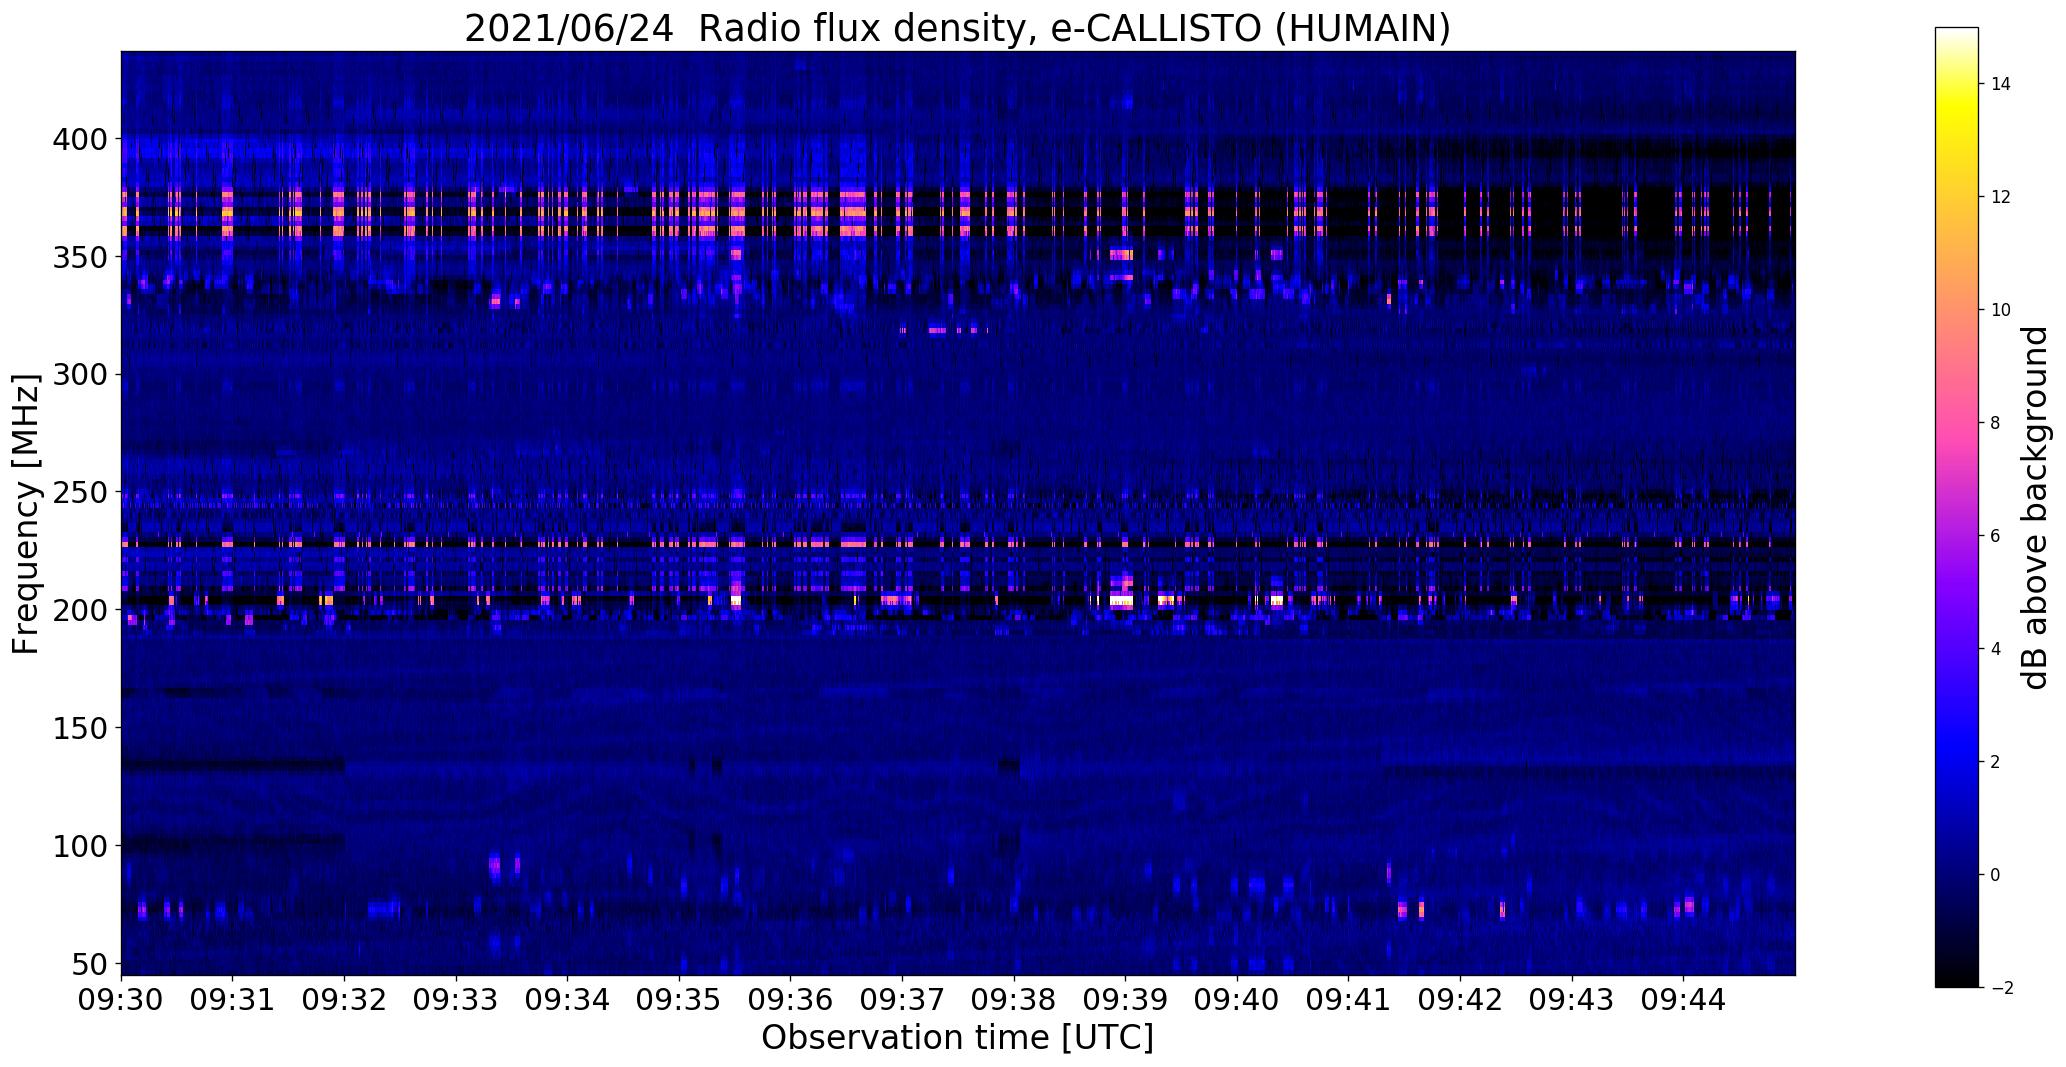The image size is (2066, 1067).
Task: Click the 09:38 time tick label
Action: pos(1014,1000)
